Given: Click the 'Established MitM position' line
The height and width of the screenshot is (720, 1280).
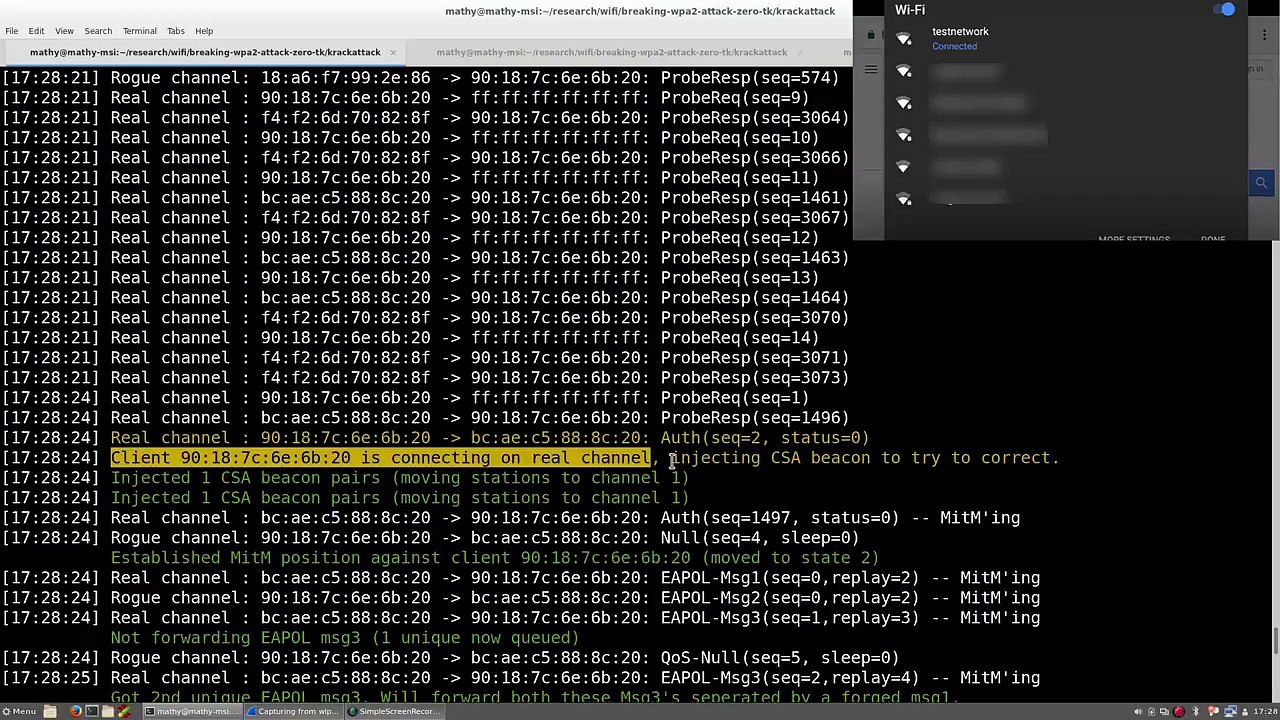Looking at the screenshot, I should click(x=495, y=558).
